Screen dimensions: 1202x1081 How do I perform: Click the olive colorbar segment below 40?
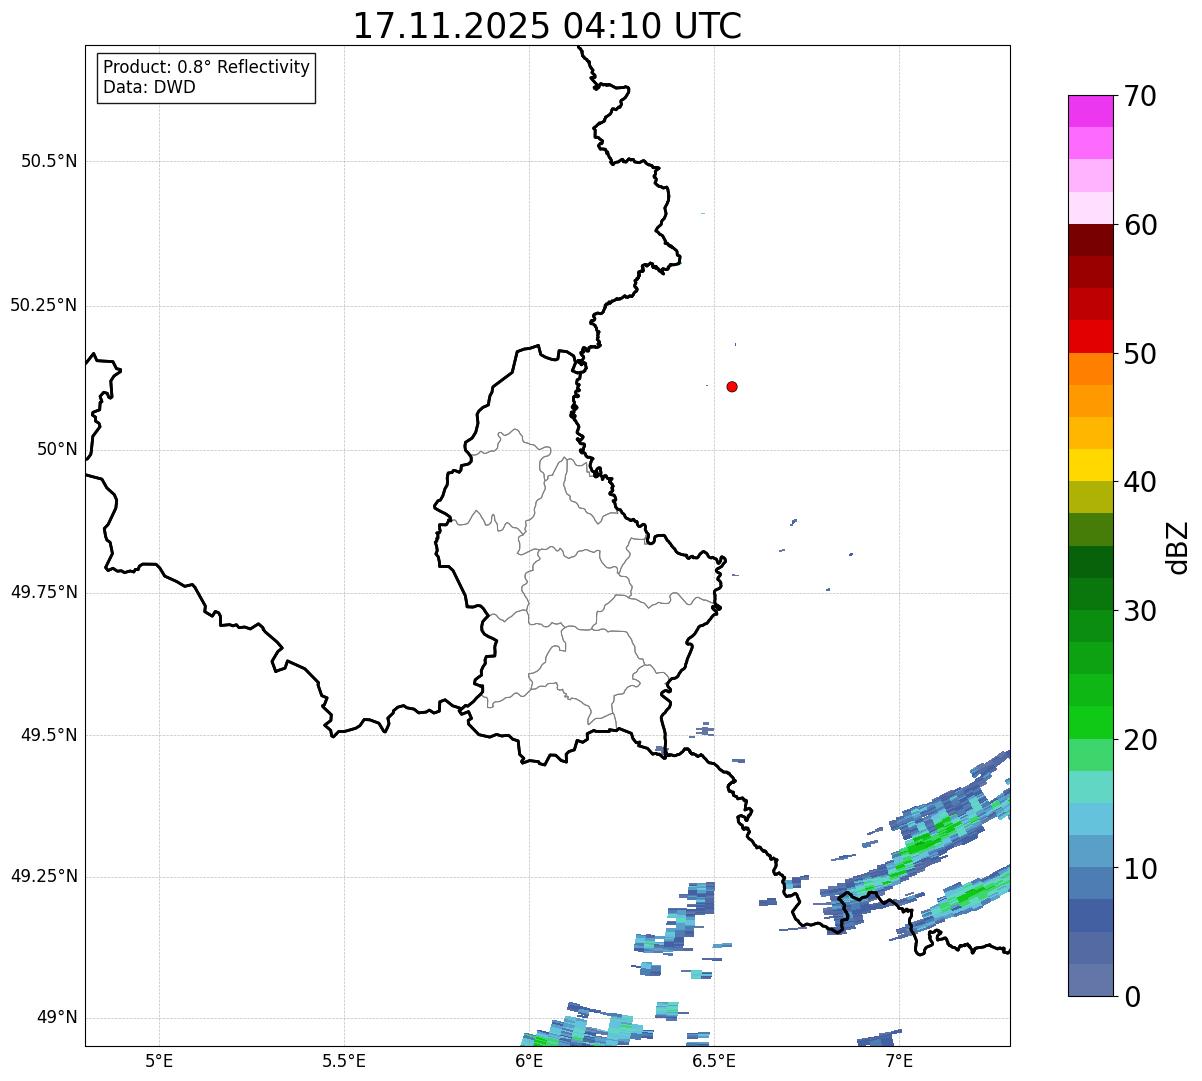tap(1090, 498)
